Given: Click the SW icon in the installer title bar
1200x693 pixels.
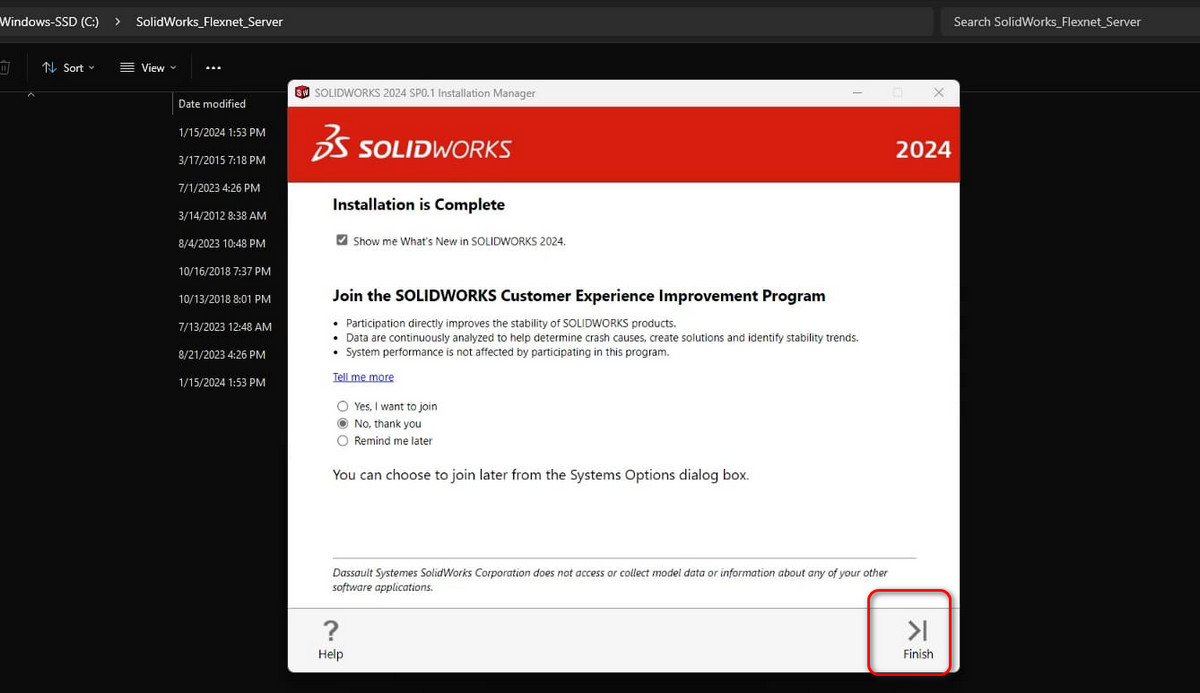Looking at the screenshot, I should (x=302, y=93).
